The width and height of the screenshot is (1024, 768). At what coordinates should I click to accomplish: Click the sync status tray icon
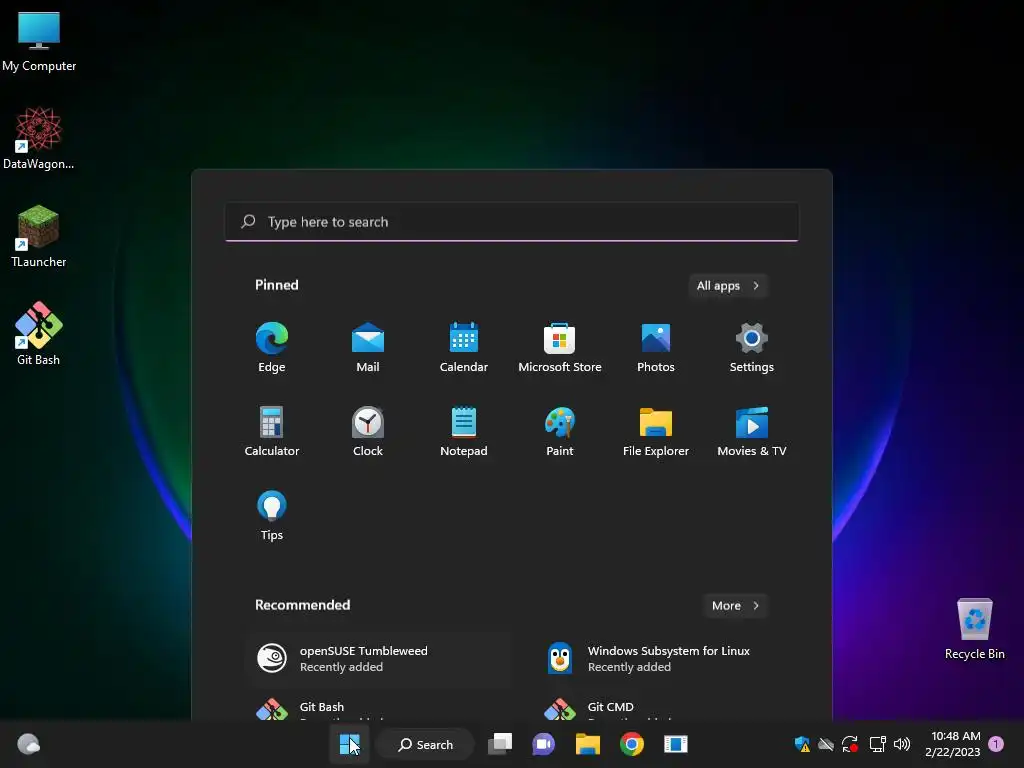pos(850,744)
